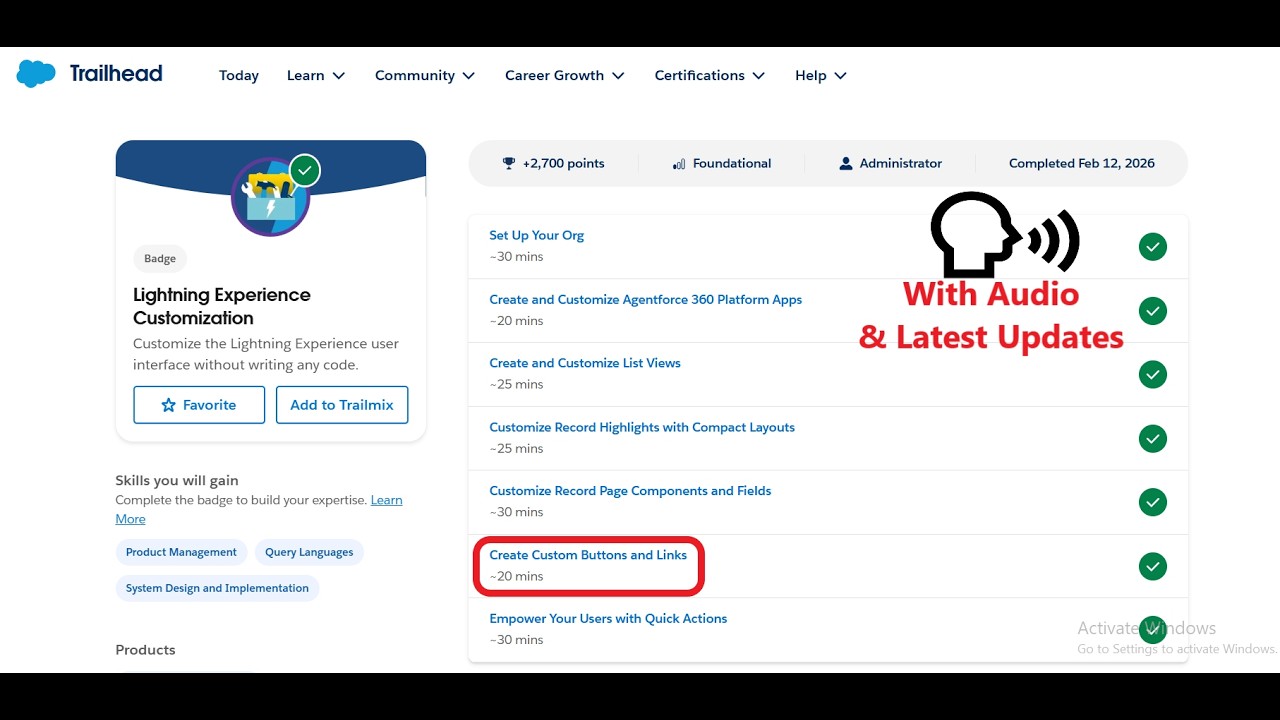
Task: Click the Lightning Experience Customization badge image
Action: 270,196
